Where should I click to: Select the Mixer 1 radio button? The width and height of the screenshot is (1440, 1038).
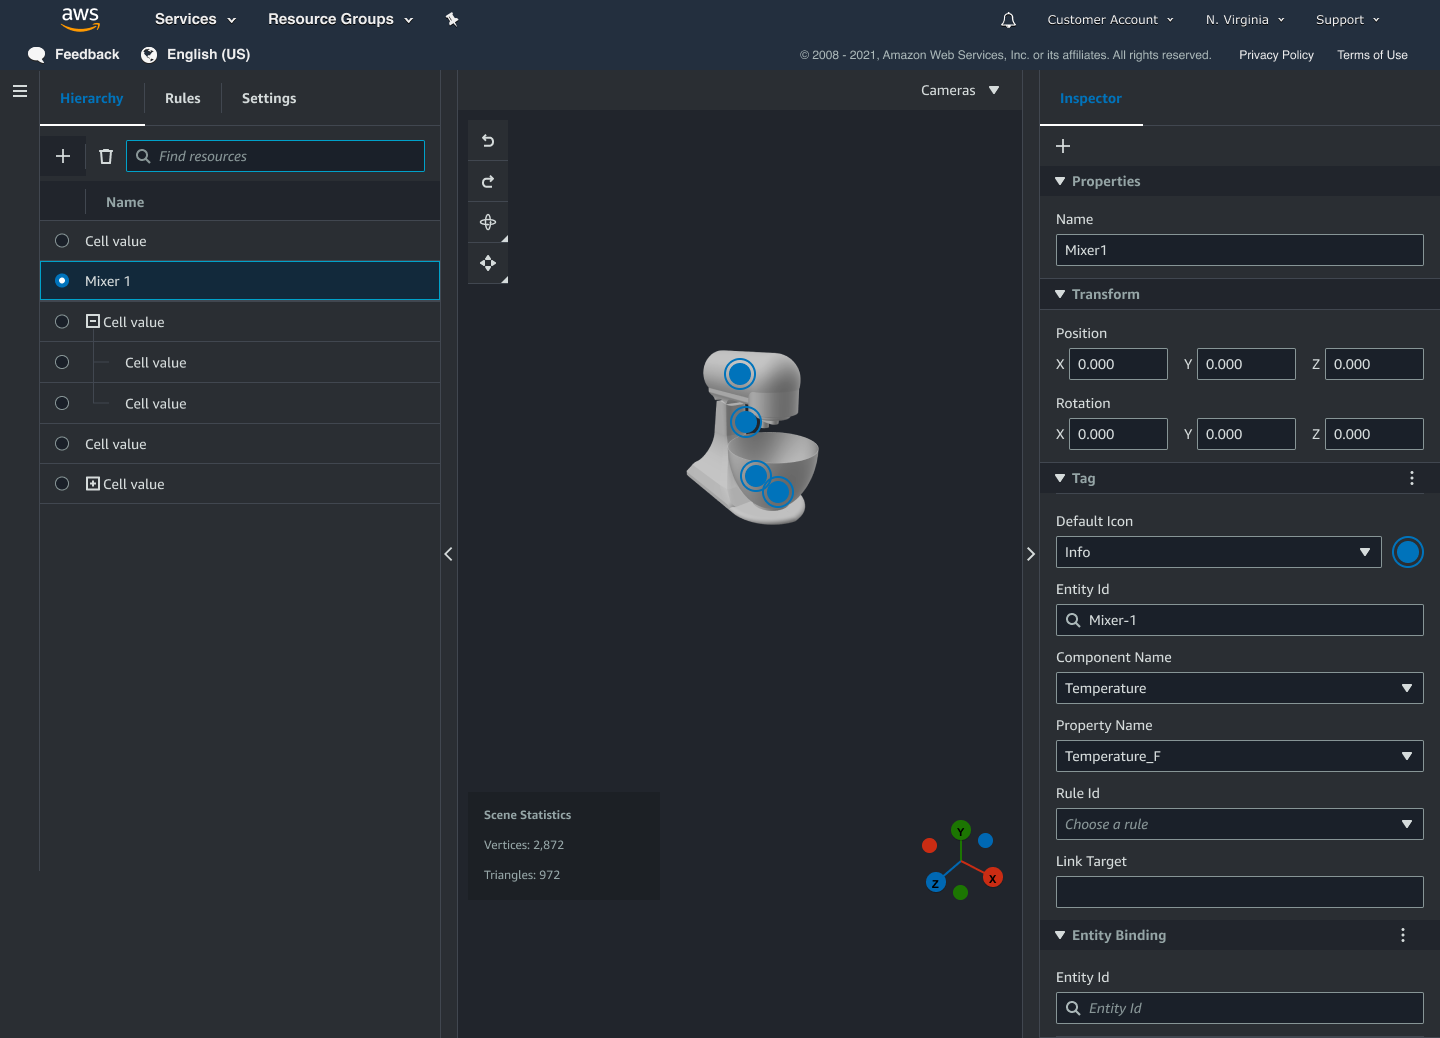[x=61, y=281]
